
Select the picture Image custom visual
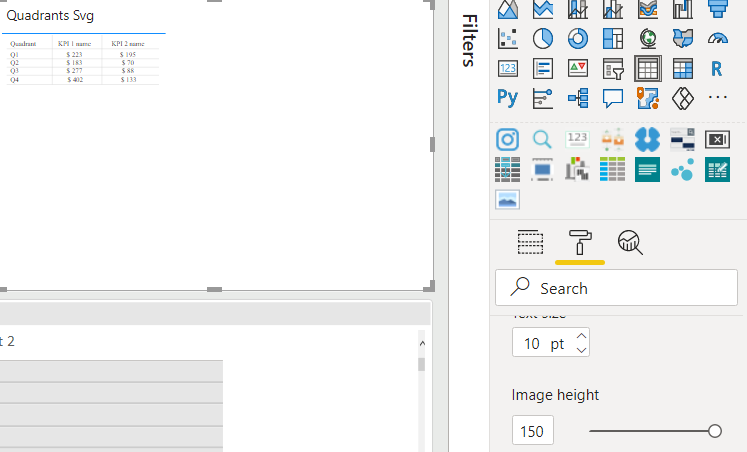(507, 200)
